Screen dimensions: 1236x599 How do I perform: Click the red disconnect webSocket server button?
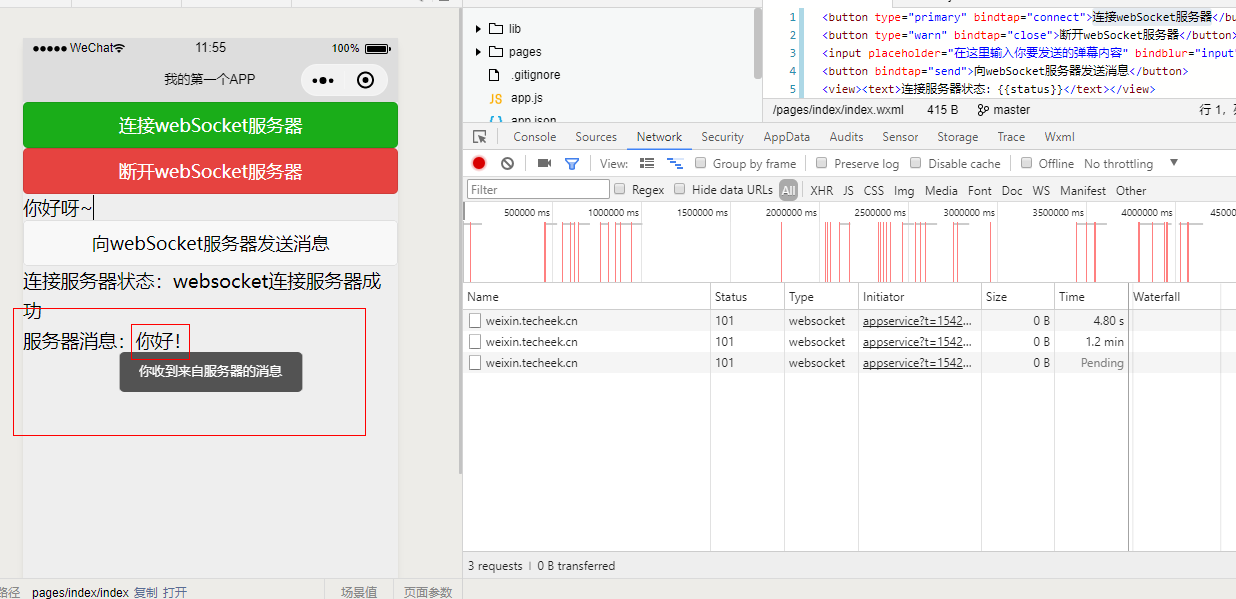point(210,171)
